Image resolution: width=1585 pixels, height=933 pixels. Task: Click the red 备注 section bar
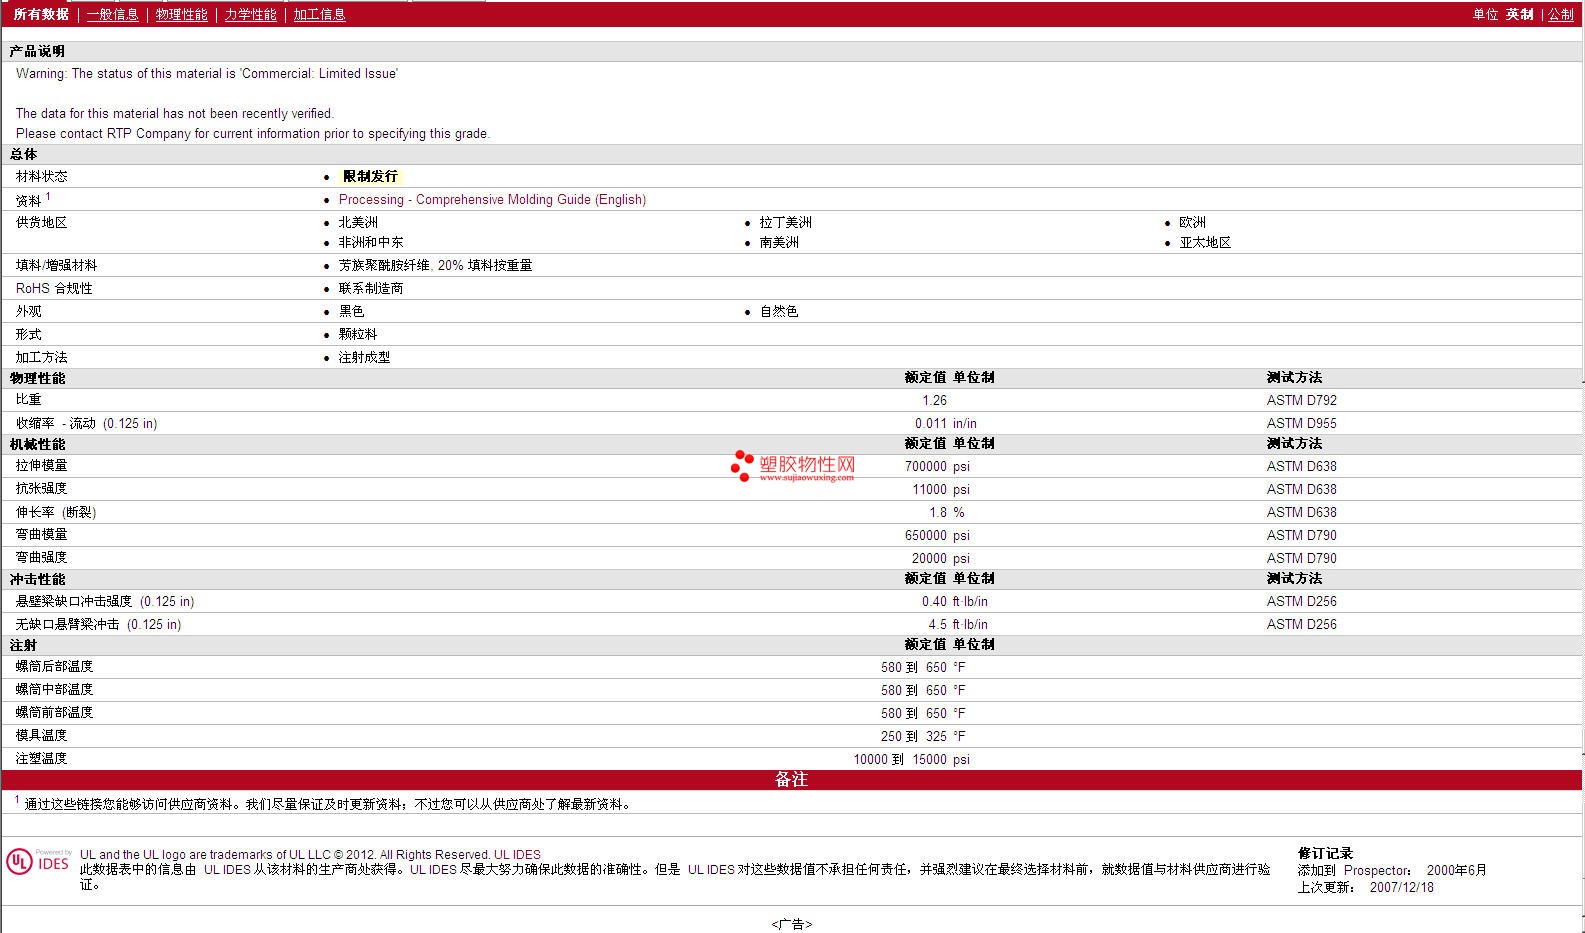point(791,779)
